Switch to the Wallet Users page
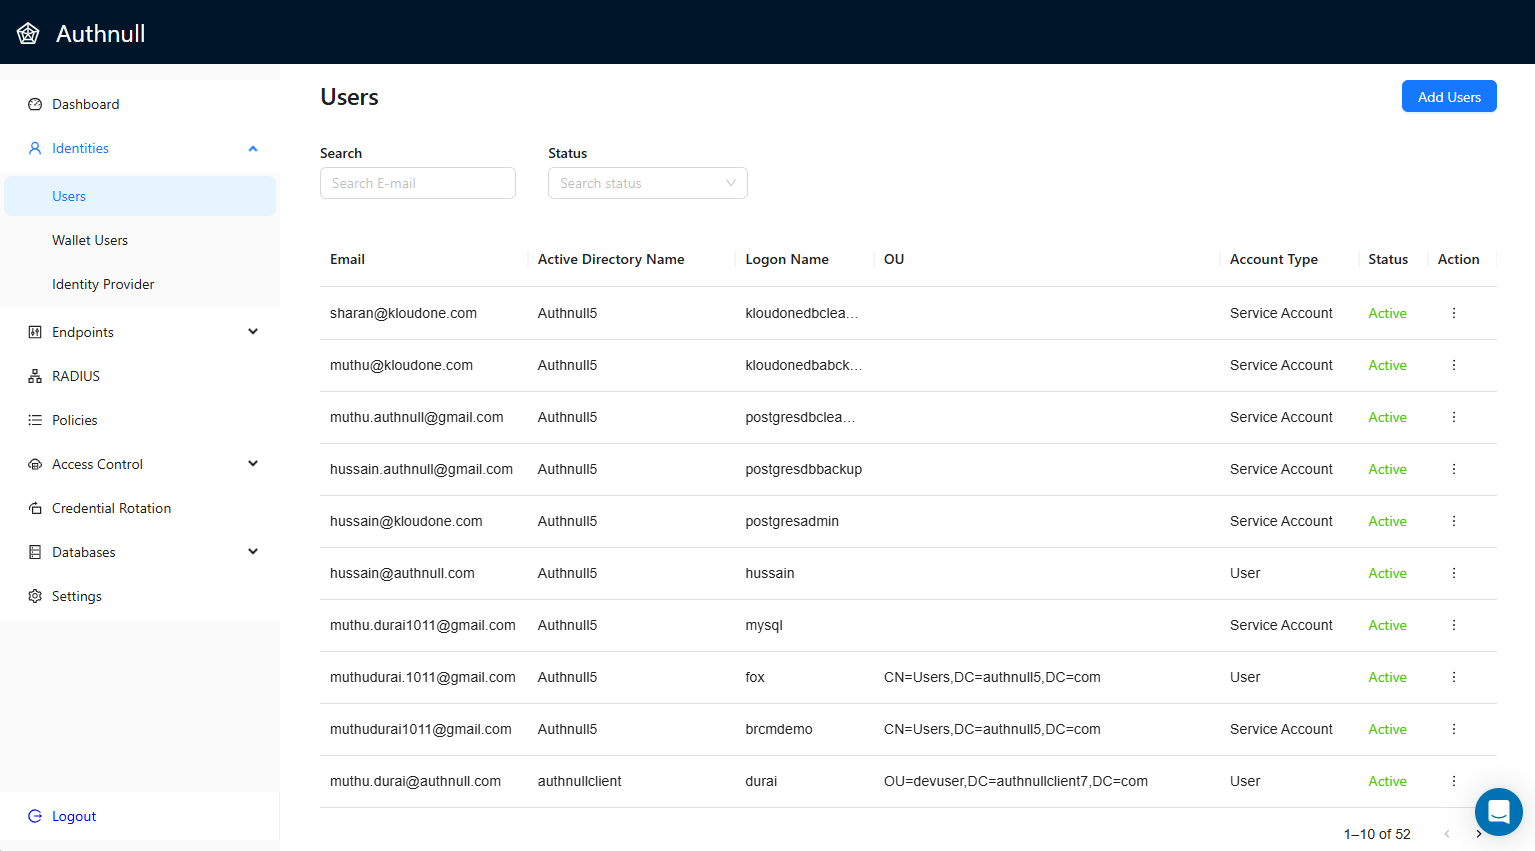The height and width of the screenshot is (851, 1535). point(90,240)
